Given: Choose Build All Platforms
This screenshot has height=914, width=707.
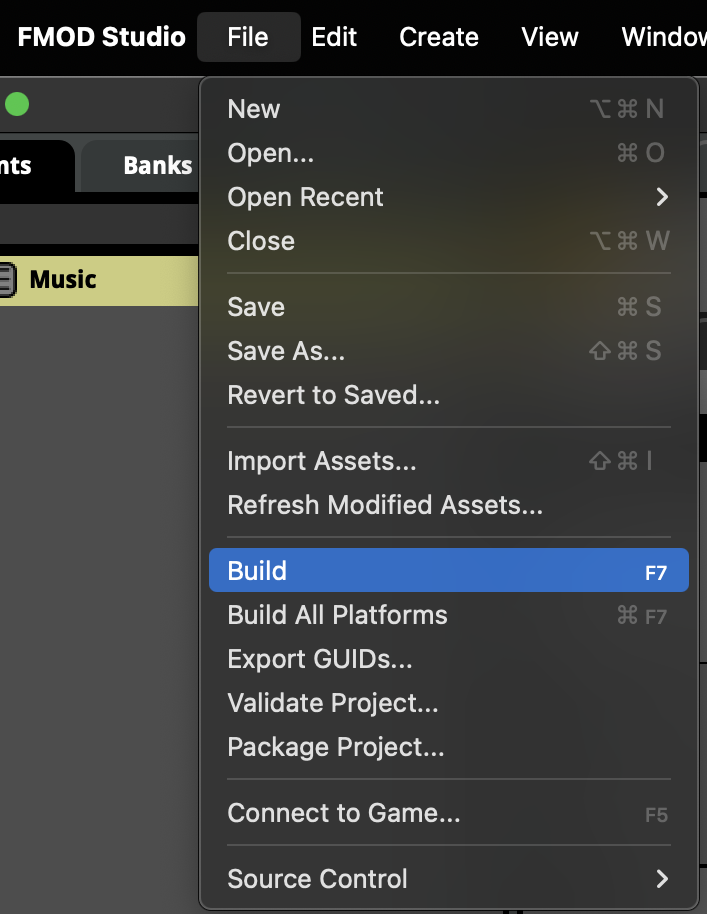Looking at the screenshot, I should coord(337,615).
